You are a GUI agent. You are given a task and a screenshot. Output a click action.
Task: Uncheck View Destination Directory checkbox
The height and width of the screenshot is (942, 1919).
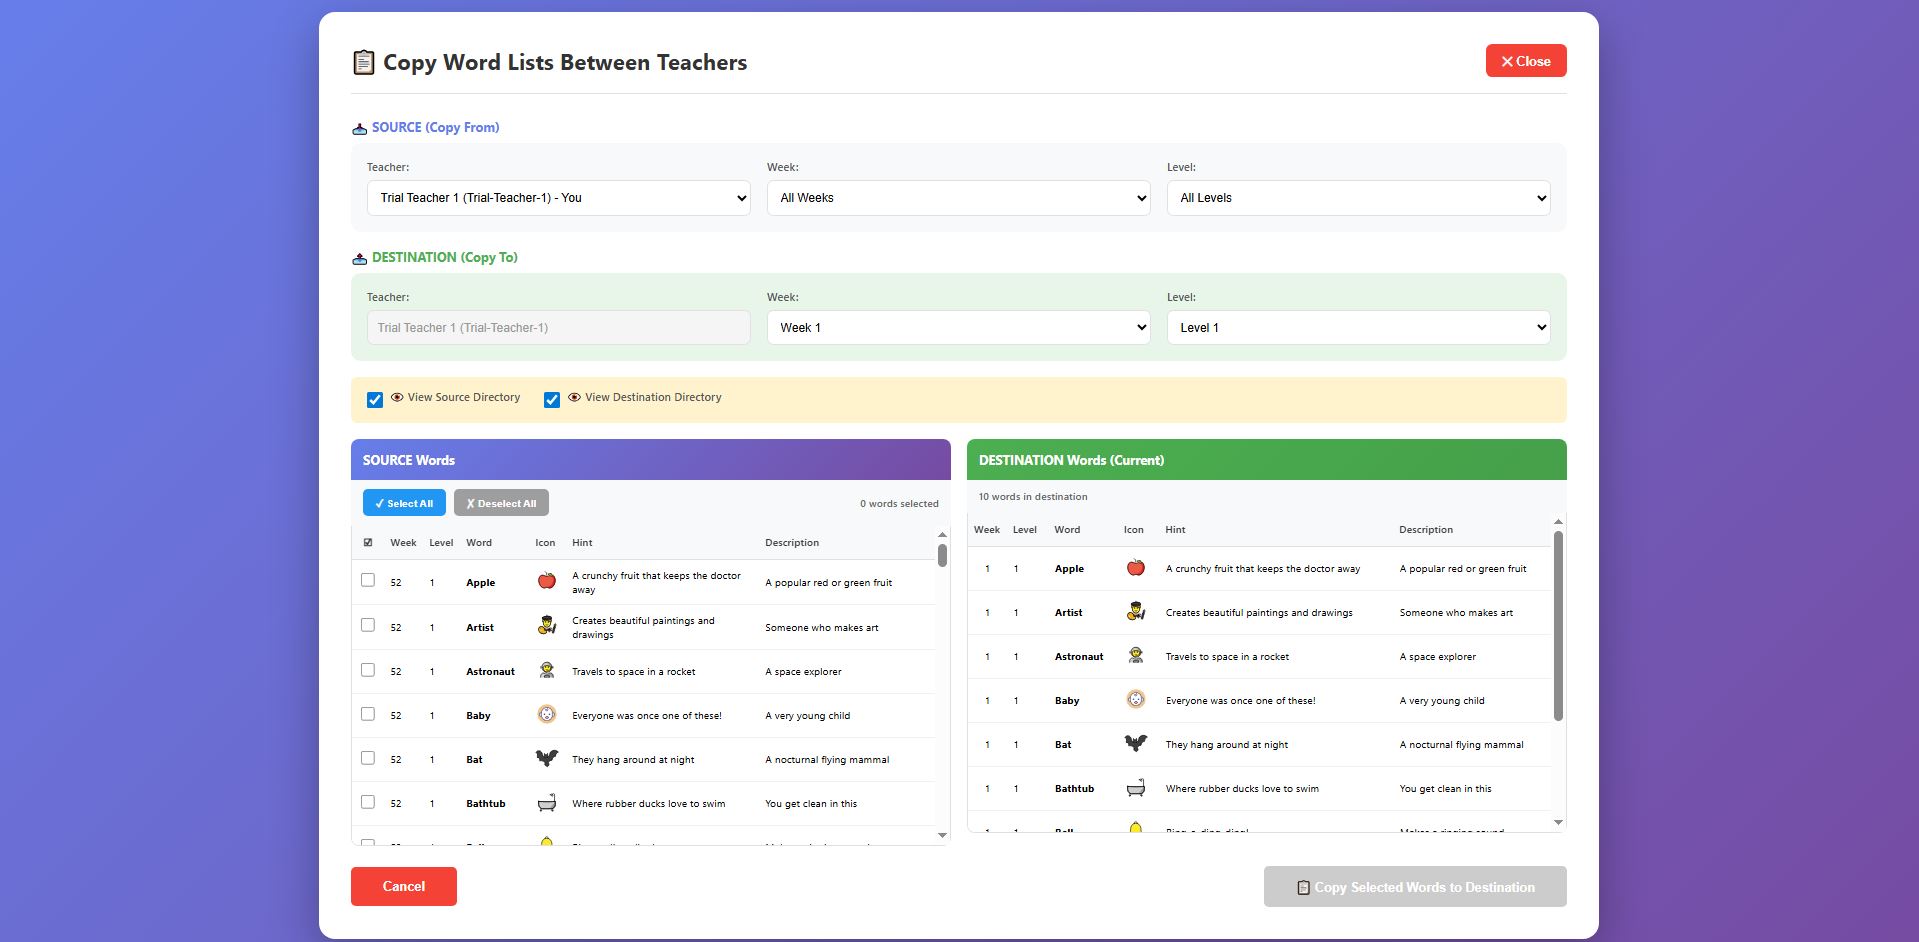pyautogui.click(x=552, y=400)
